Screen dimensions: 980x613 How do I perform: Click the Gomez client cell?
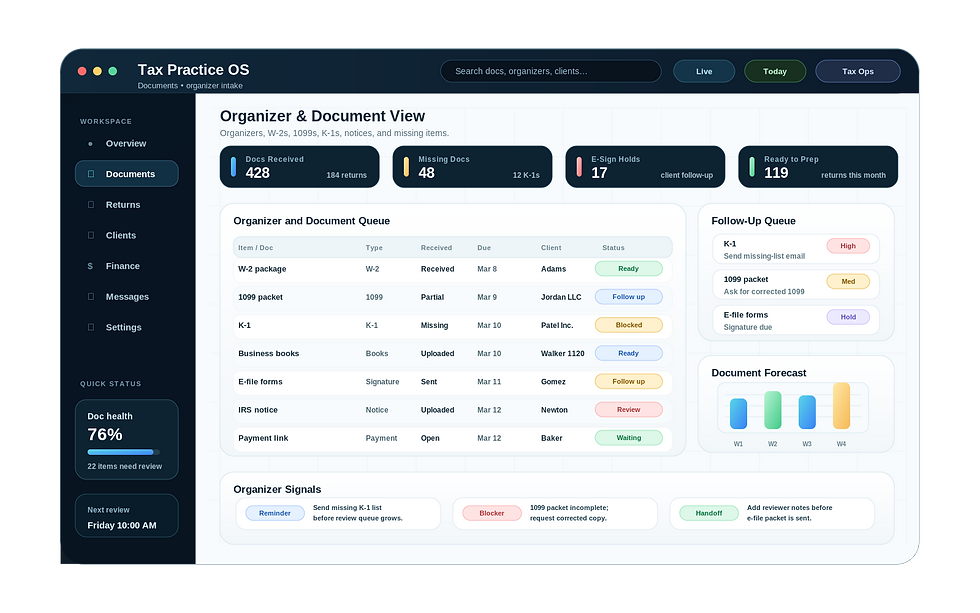553,381
